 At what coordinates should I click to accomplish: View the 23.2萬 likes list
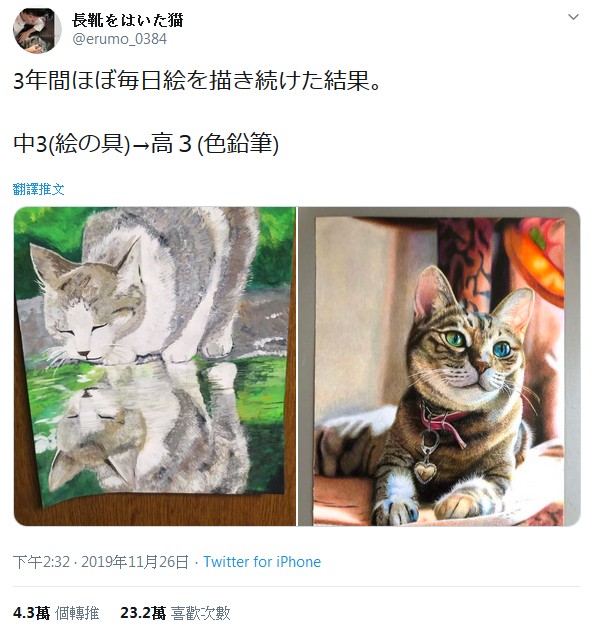tap(175, 613)
